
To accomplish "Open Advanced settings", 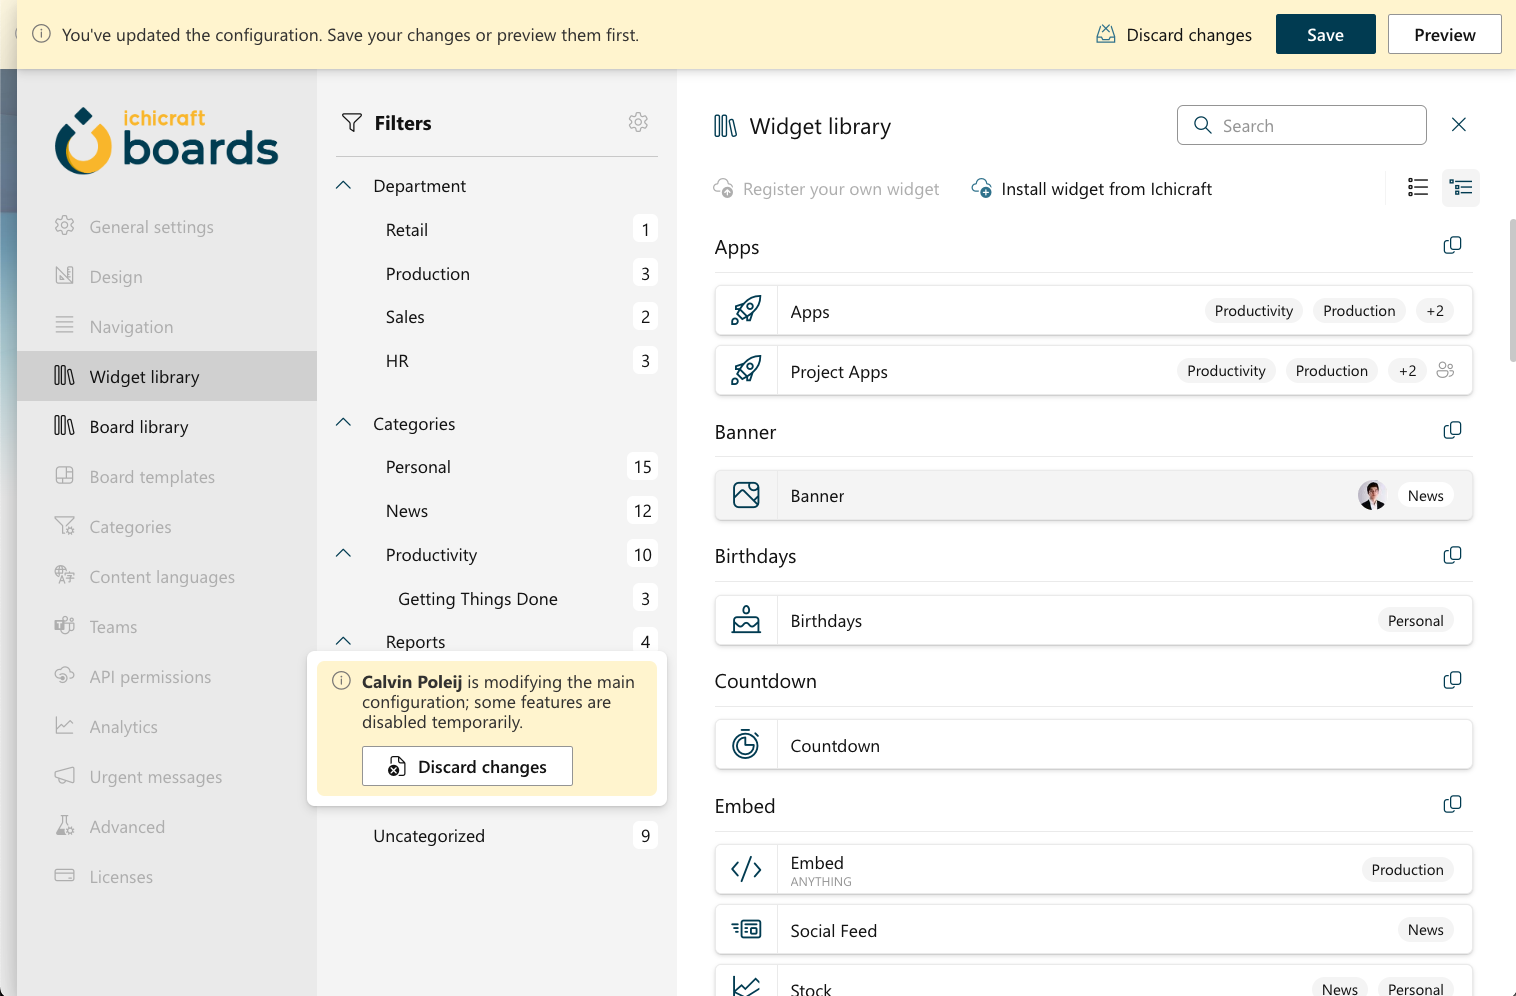I will (167, 826).
